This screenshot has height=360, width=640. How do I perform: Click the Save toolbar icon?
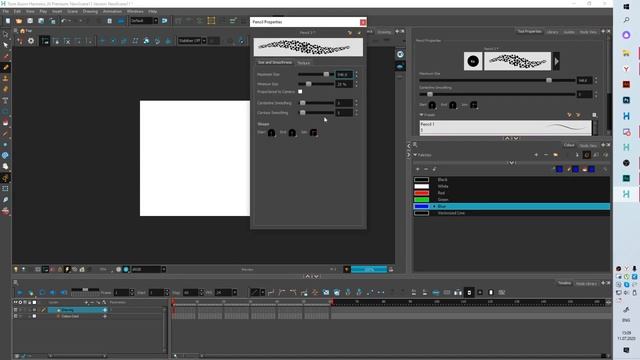click(30, 21)
